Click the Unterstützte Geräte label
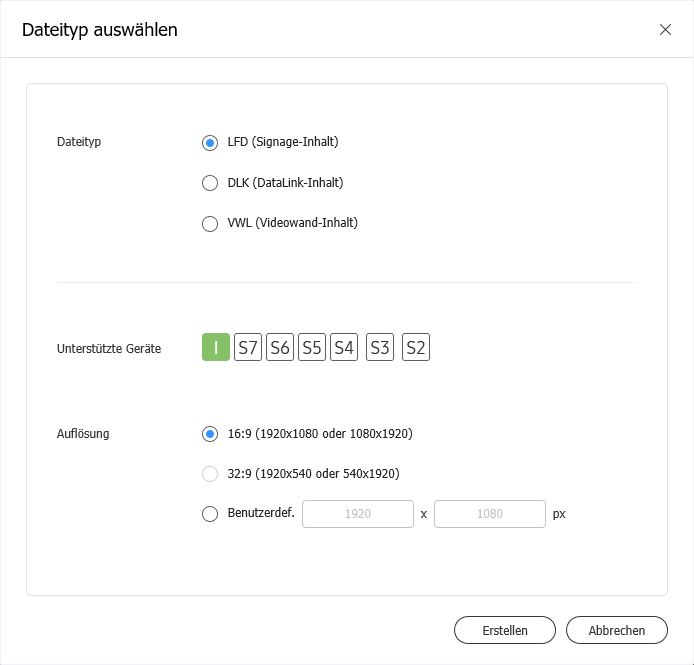 tap(109, 349)
